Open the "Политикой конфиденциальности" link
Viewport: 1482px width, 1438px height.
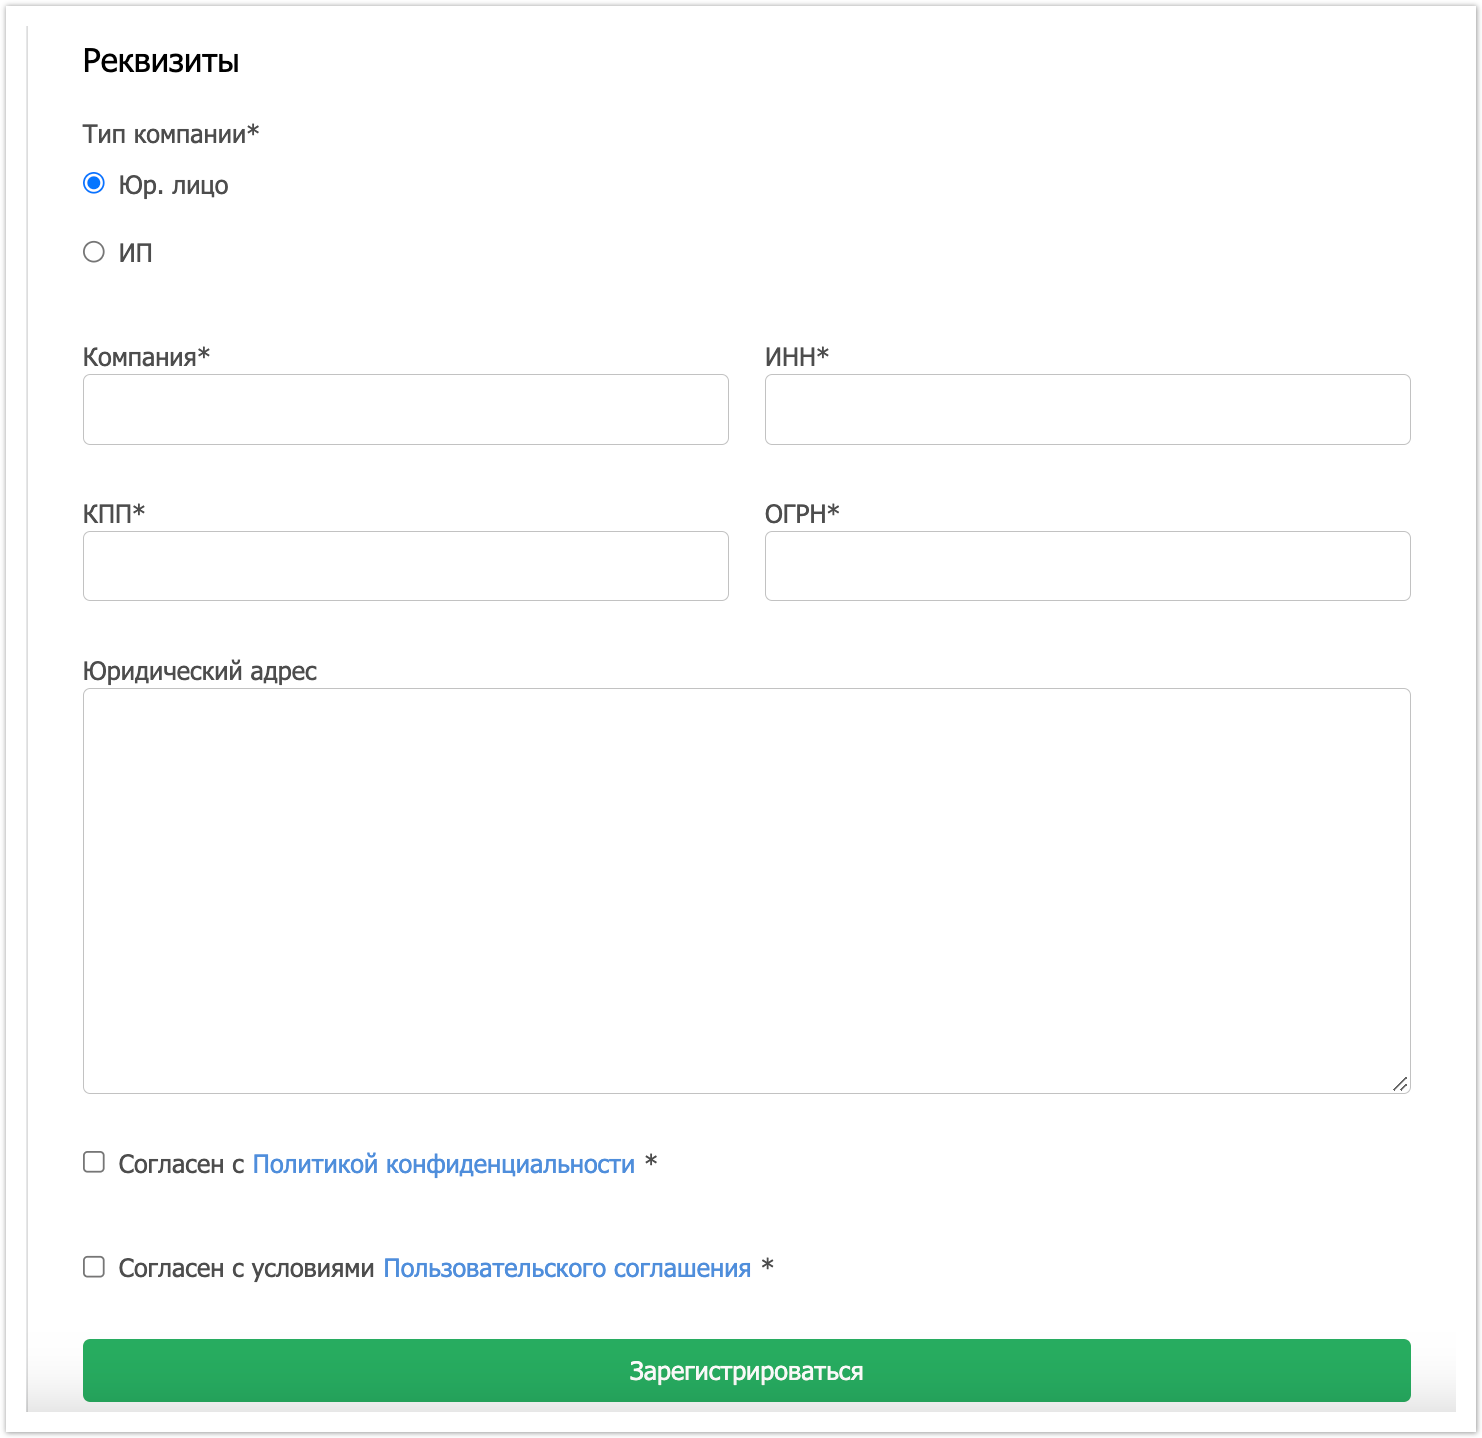[443, 1164]
